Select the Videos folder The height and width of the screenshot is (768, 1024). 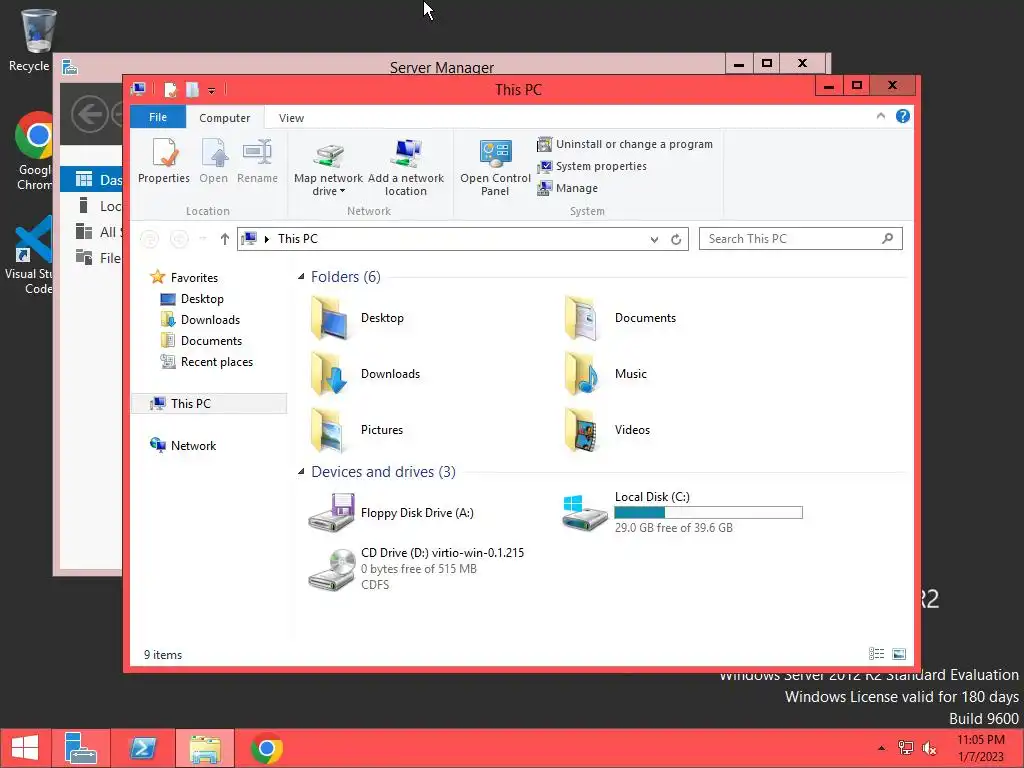click(x=607, y=430)
